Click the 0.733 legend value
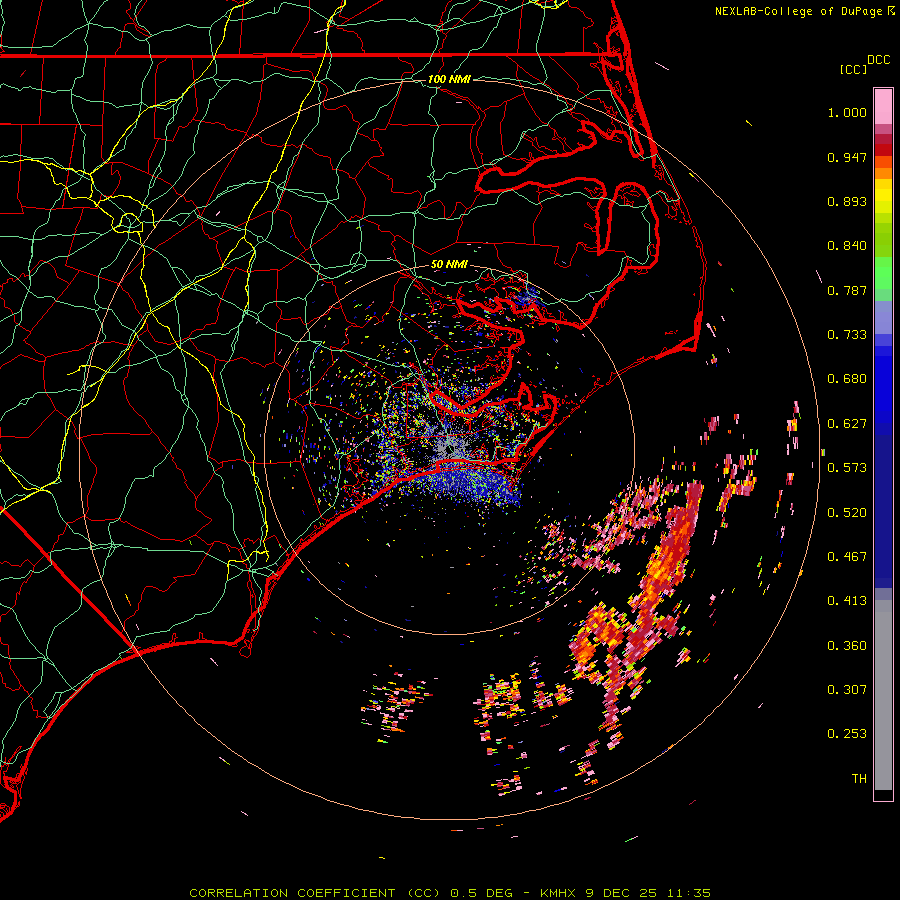 point(847,335)
